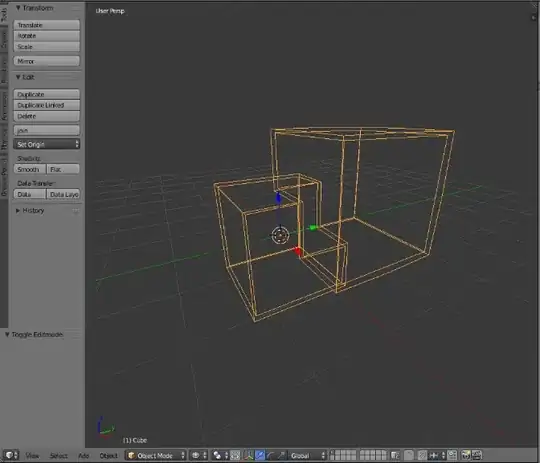
Task: Toggle the first scene layer button
Action: click(333, 453)
